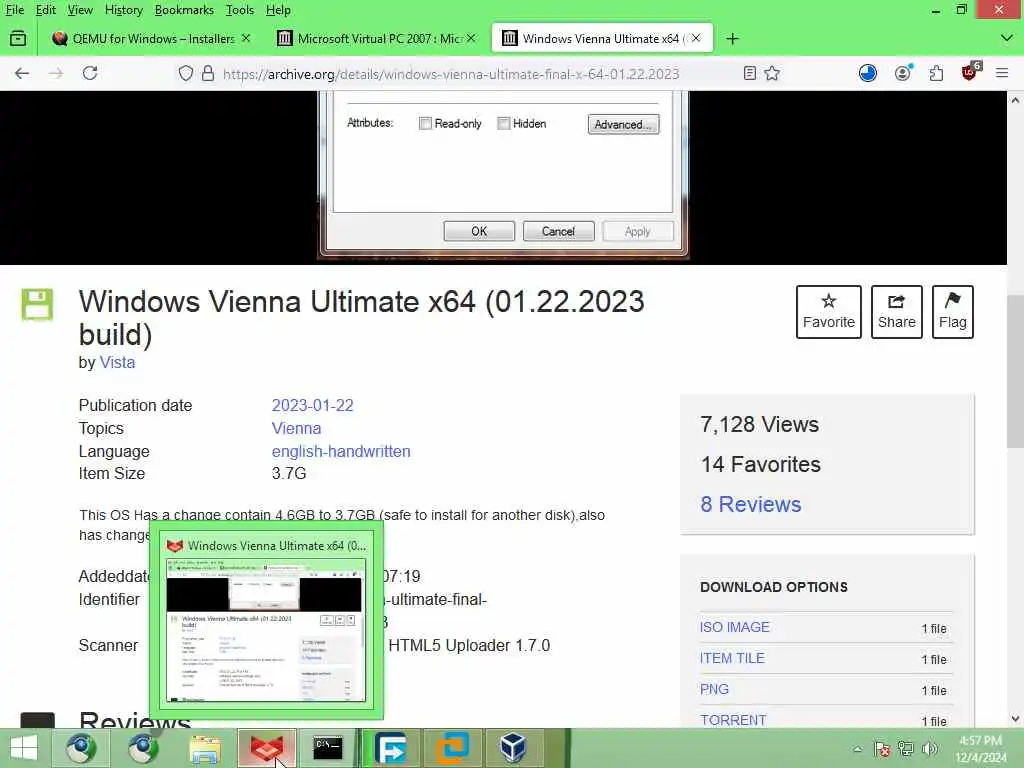Bookmark this page with the star
Screen dimensions: 1024x768
point(773,73)
